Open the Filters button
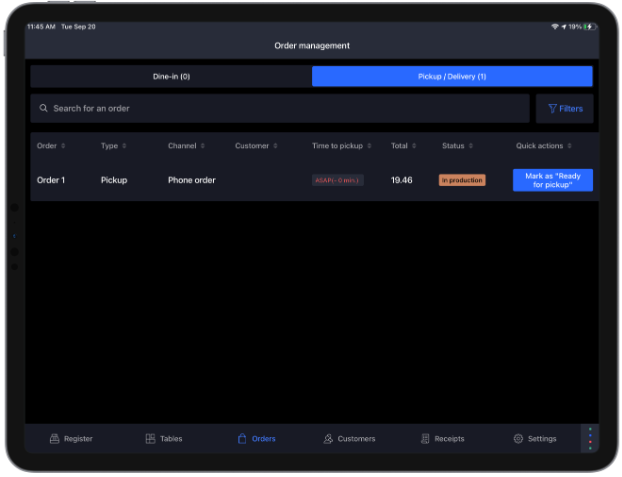Screen dimensions: 622x477 click(x=565, y=108)
